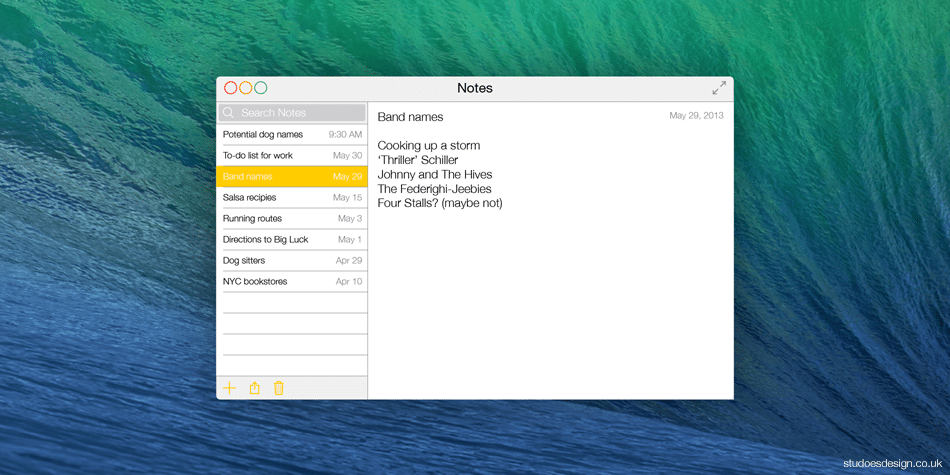Viewport: 950px width, 475px height.
Task: Click the May 29, 2013 date in the editor
Action: (x=696, y=116)
